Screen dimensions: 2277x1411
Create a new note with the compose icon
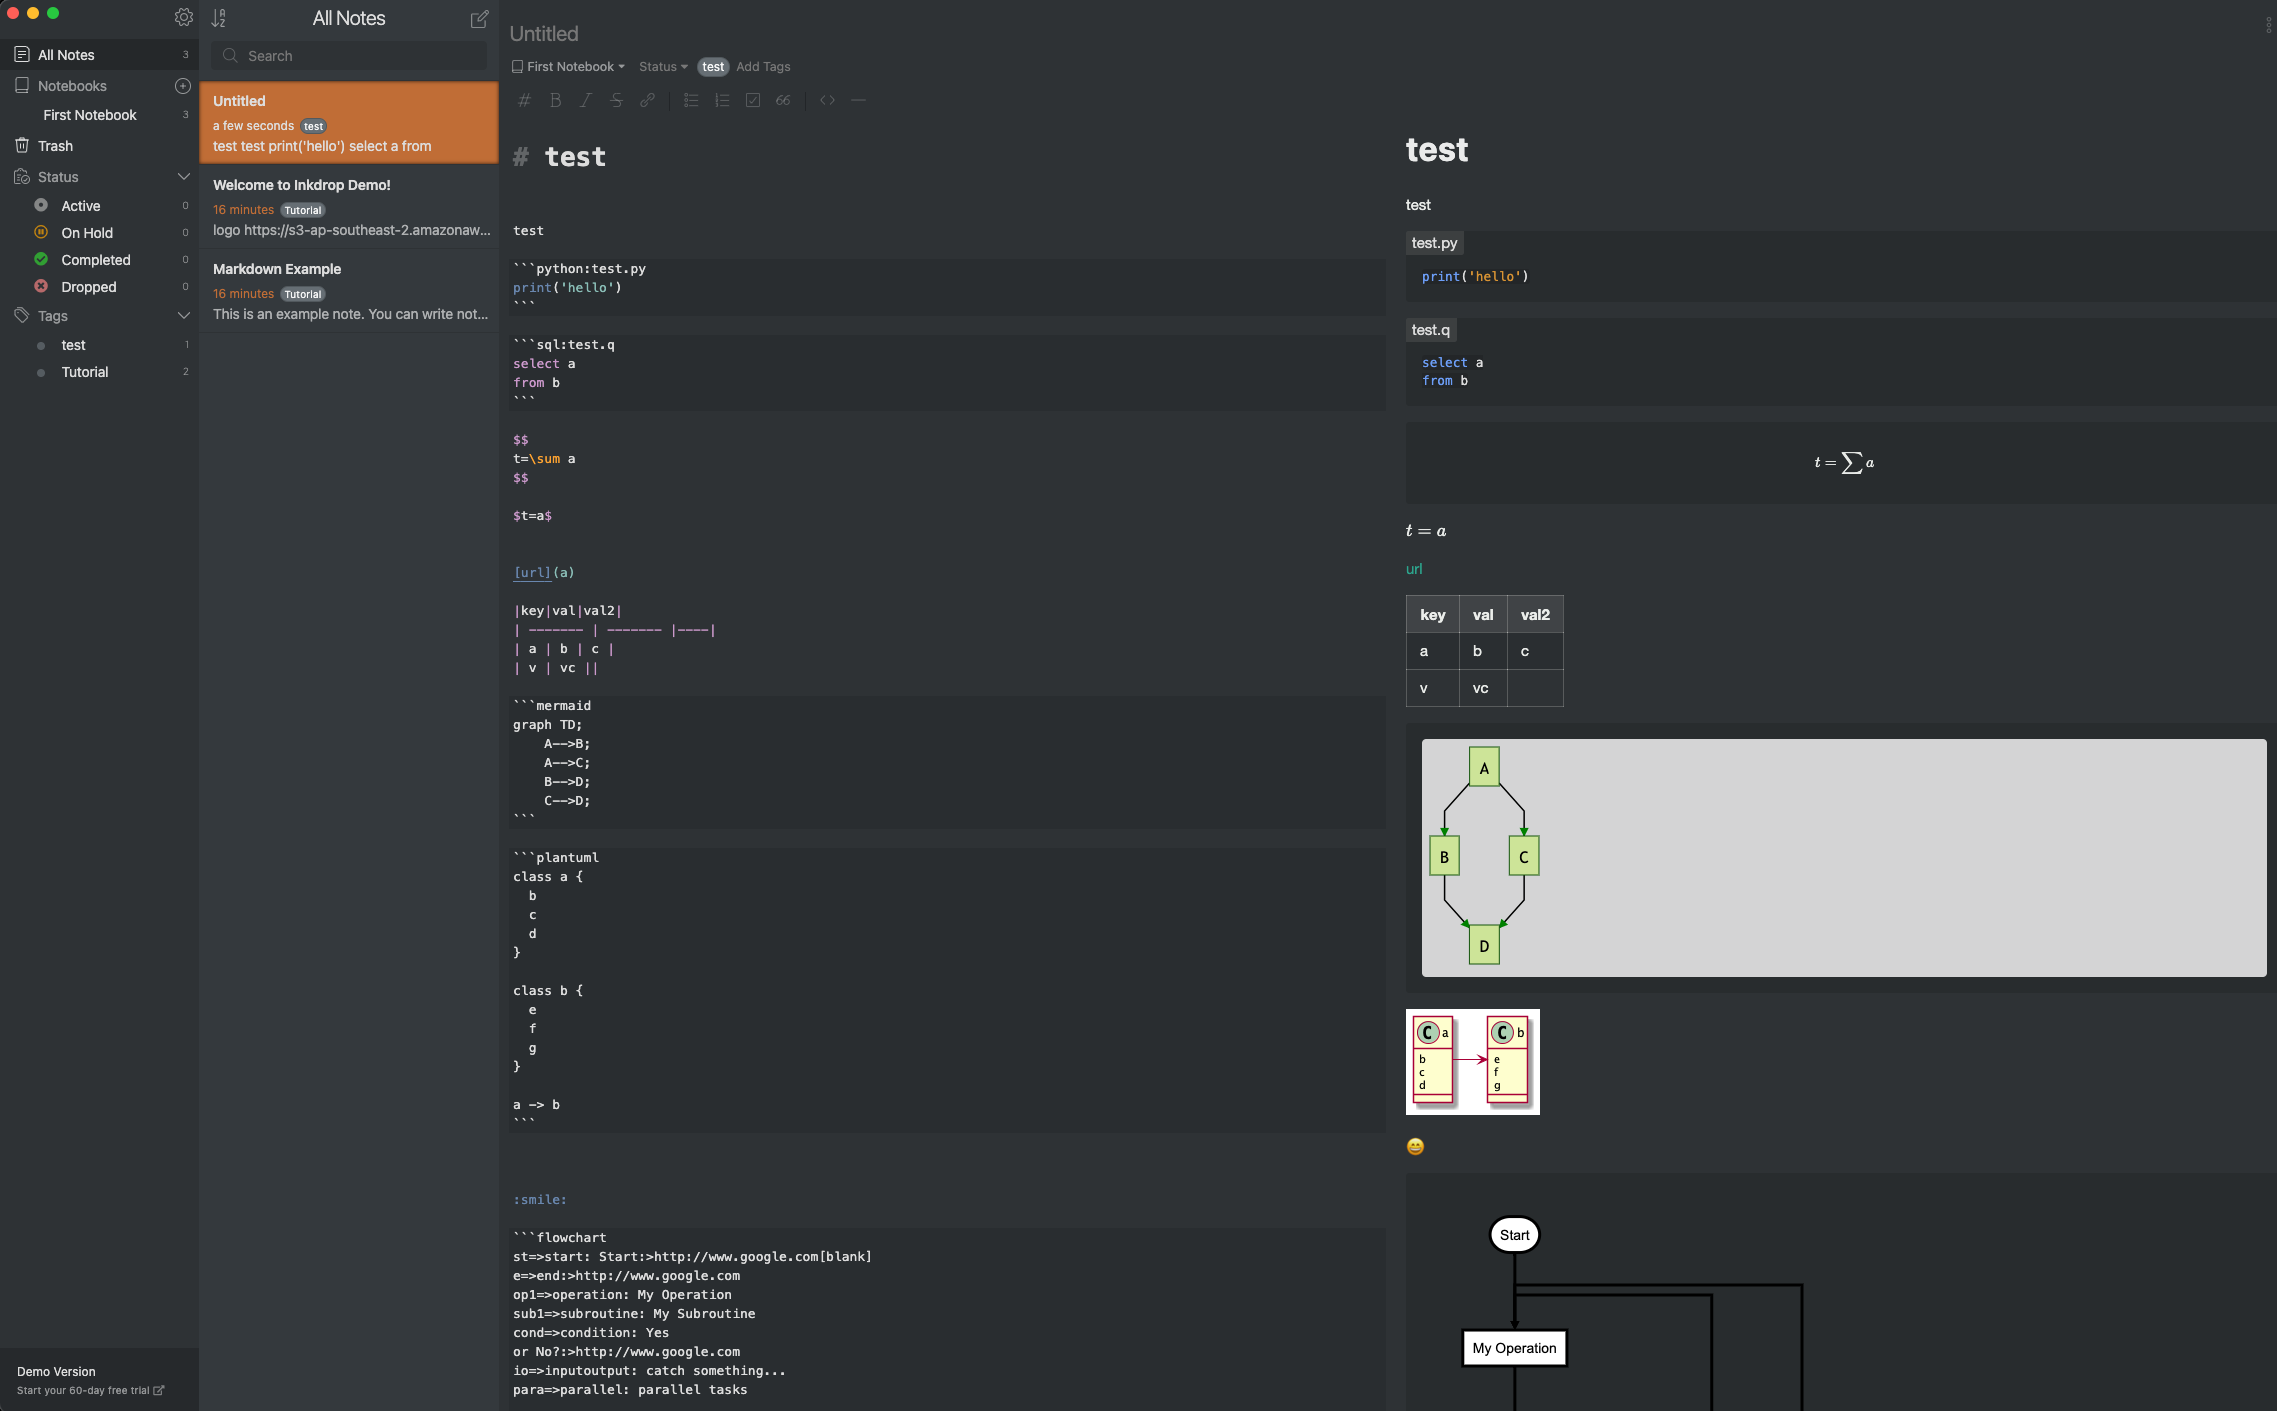coord(479,18)
